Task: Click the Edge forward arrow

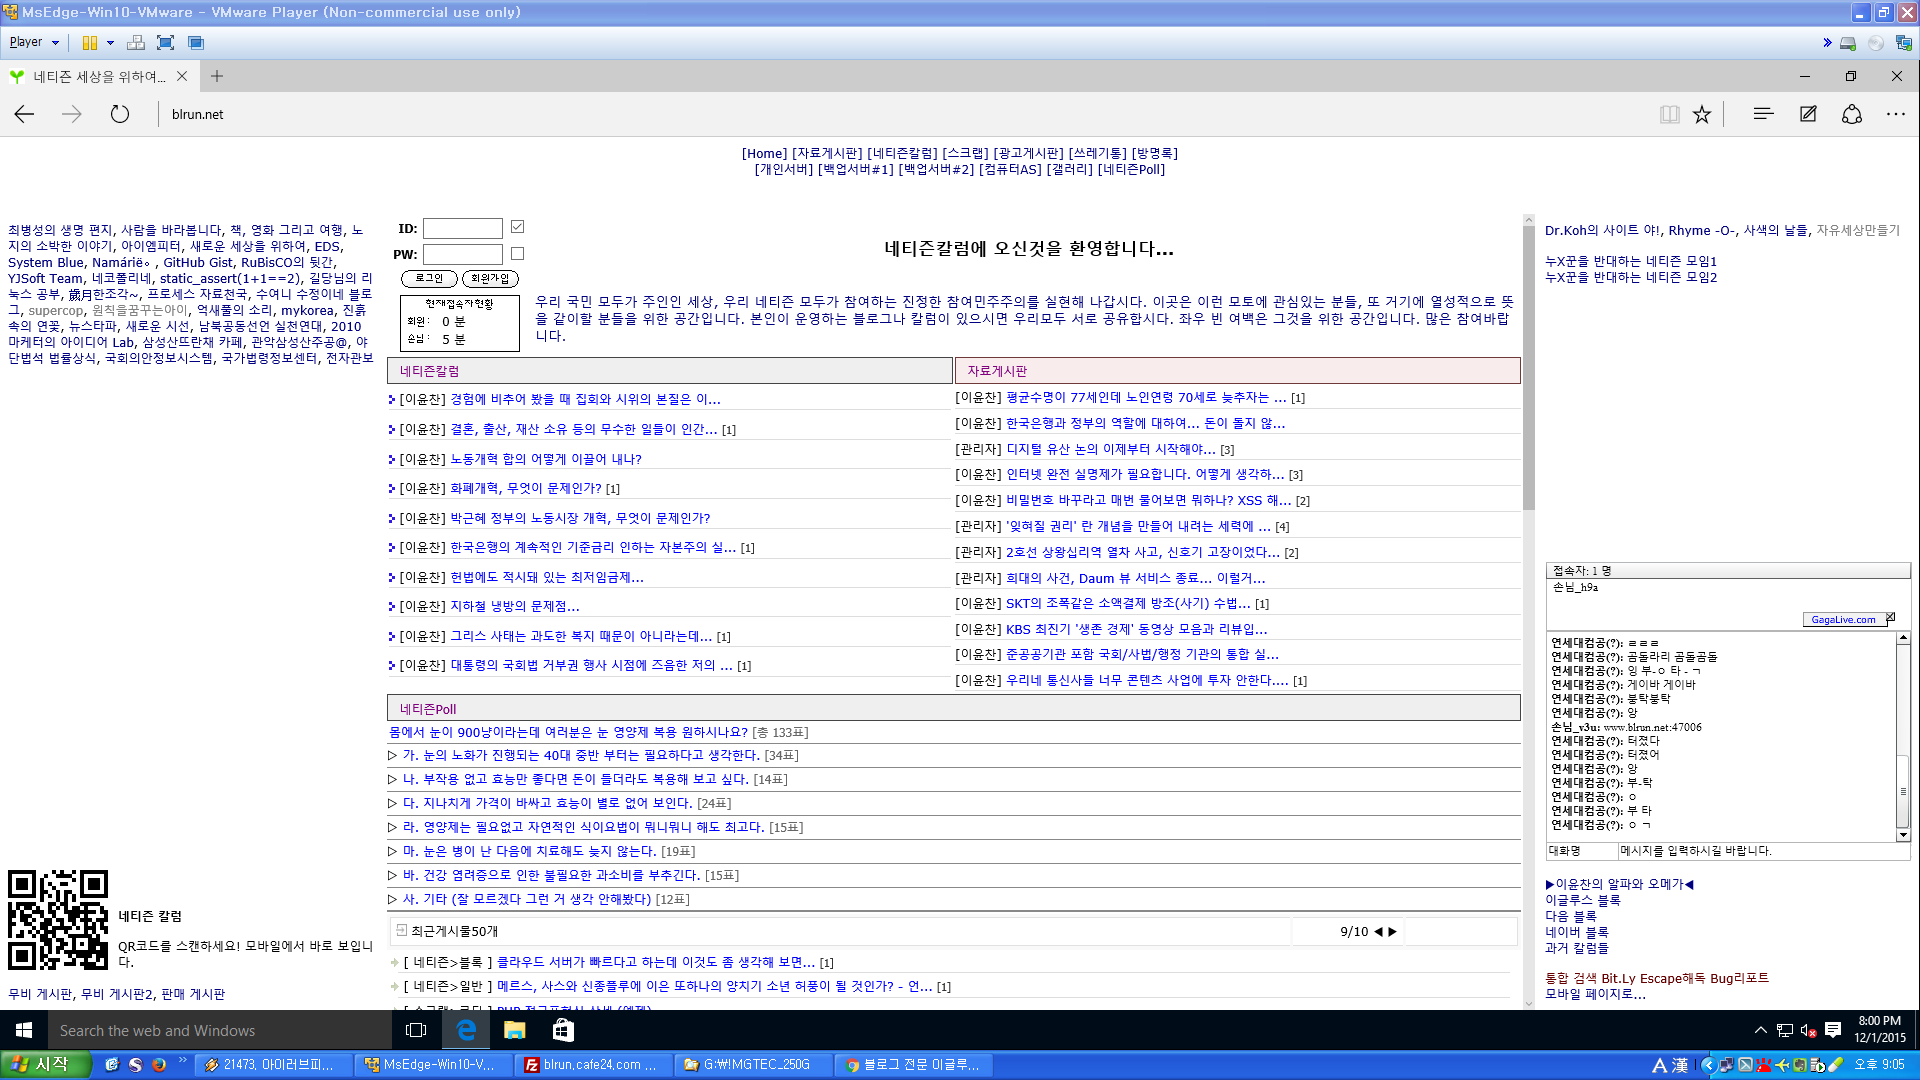Action: (72, 114)
